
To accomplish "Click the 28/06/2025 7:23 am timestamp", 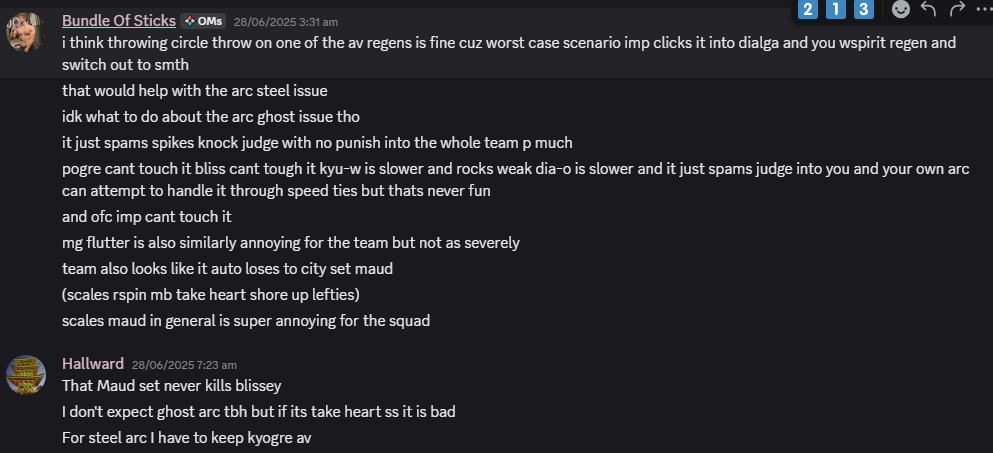I will pos(184,365).
